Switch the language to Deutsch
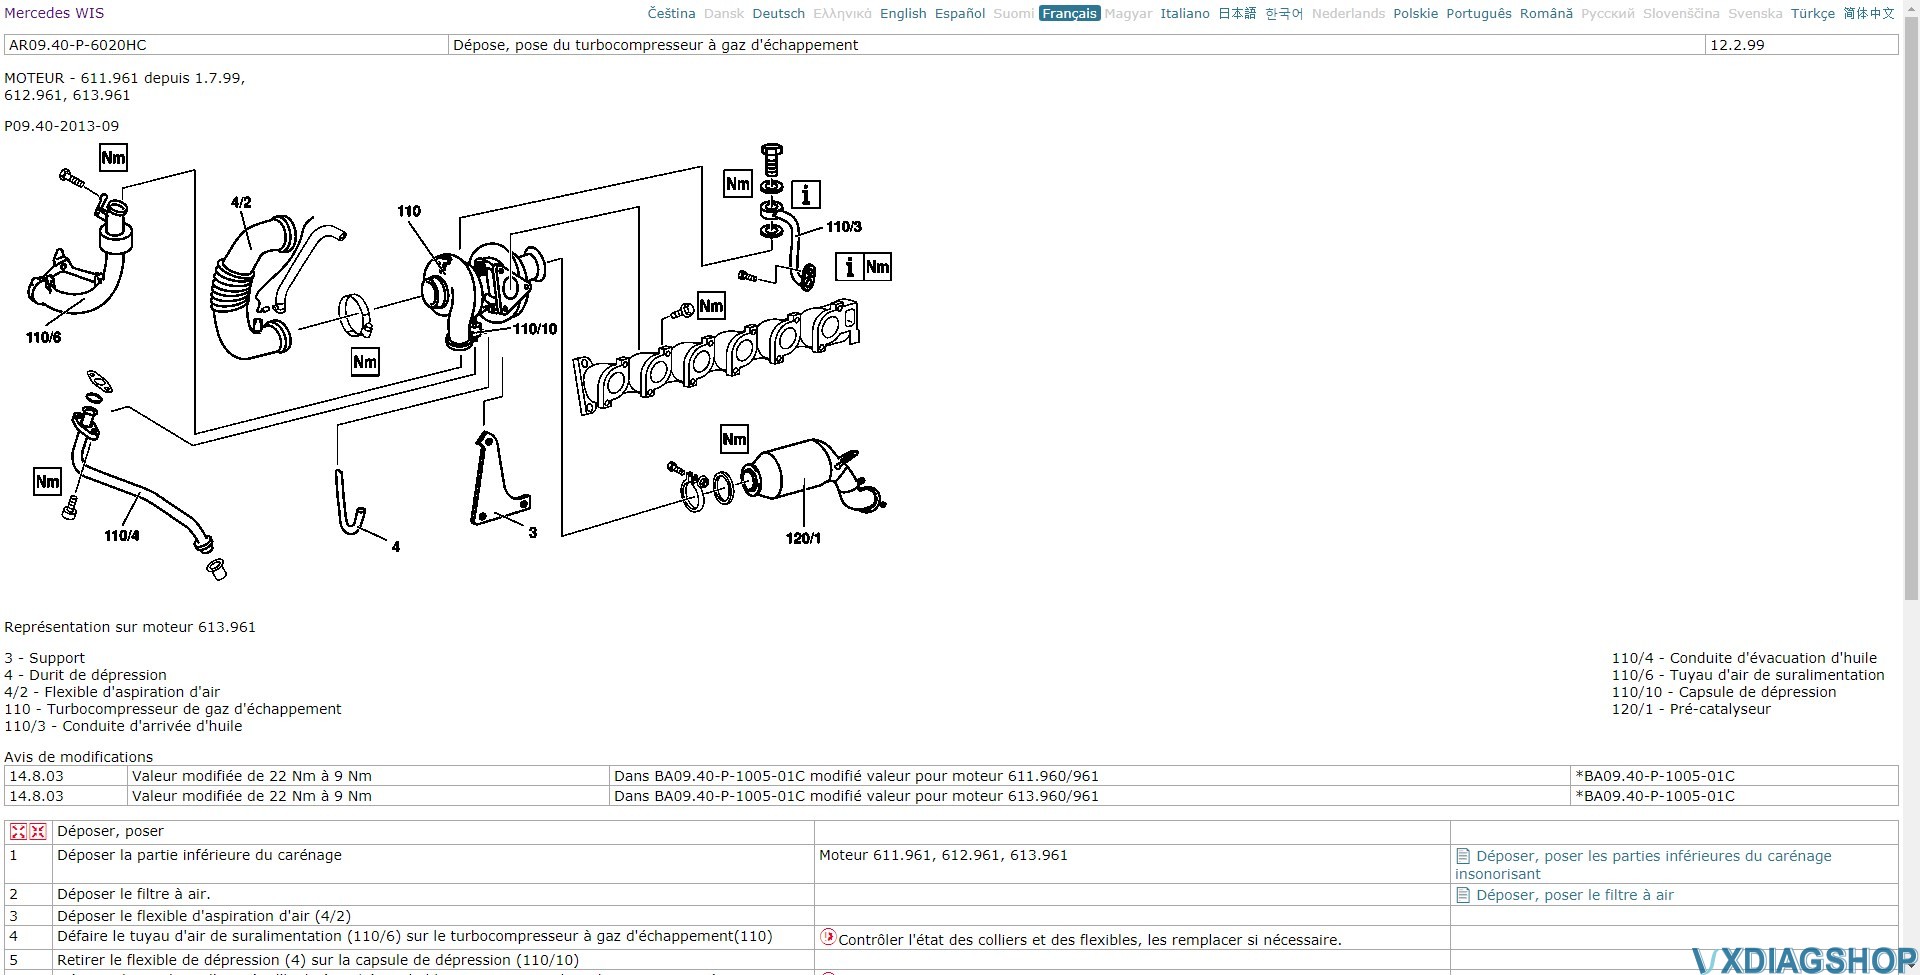1920x975 pixels. (x=778, y=13)
